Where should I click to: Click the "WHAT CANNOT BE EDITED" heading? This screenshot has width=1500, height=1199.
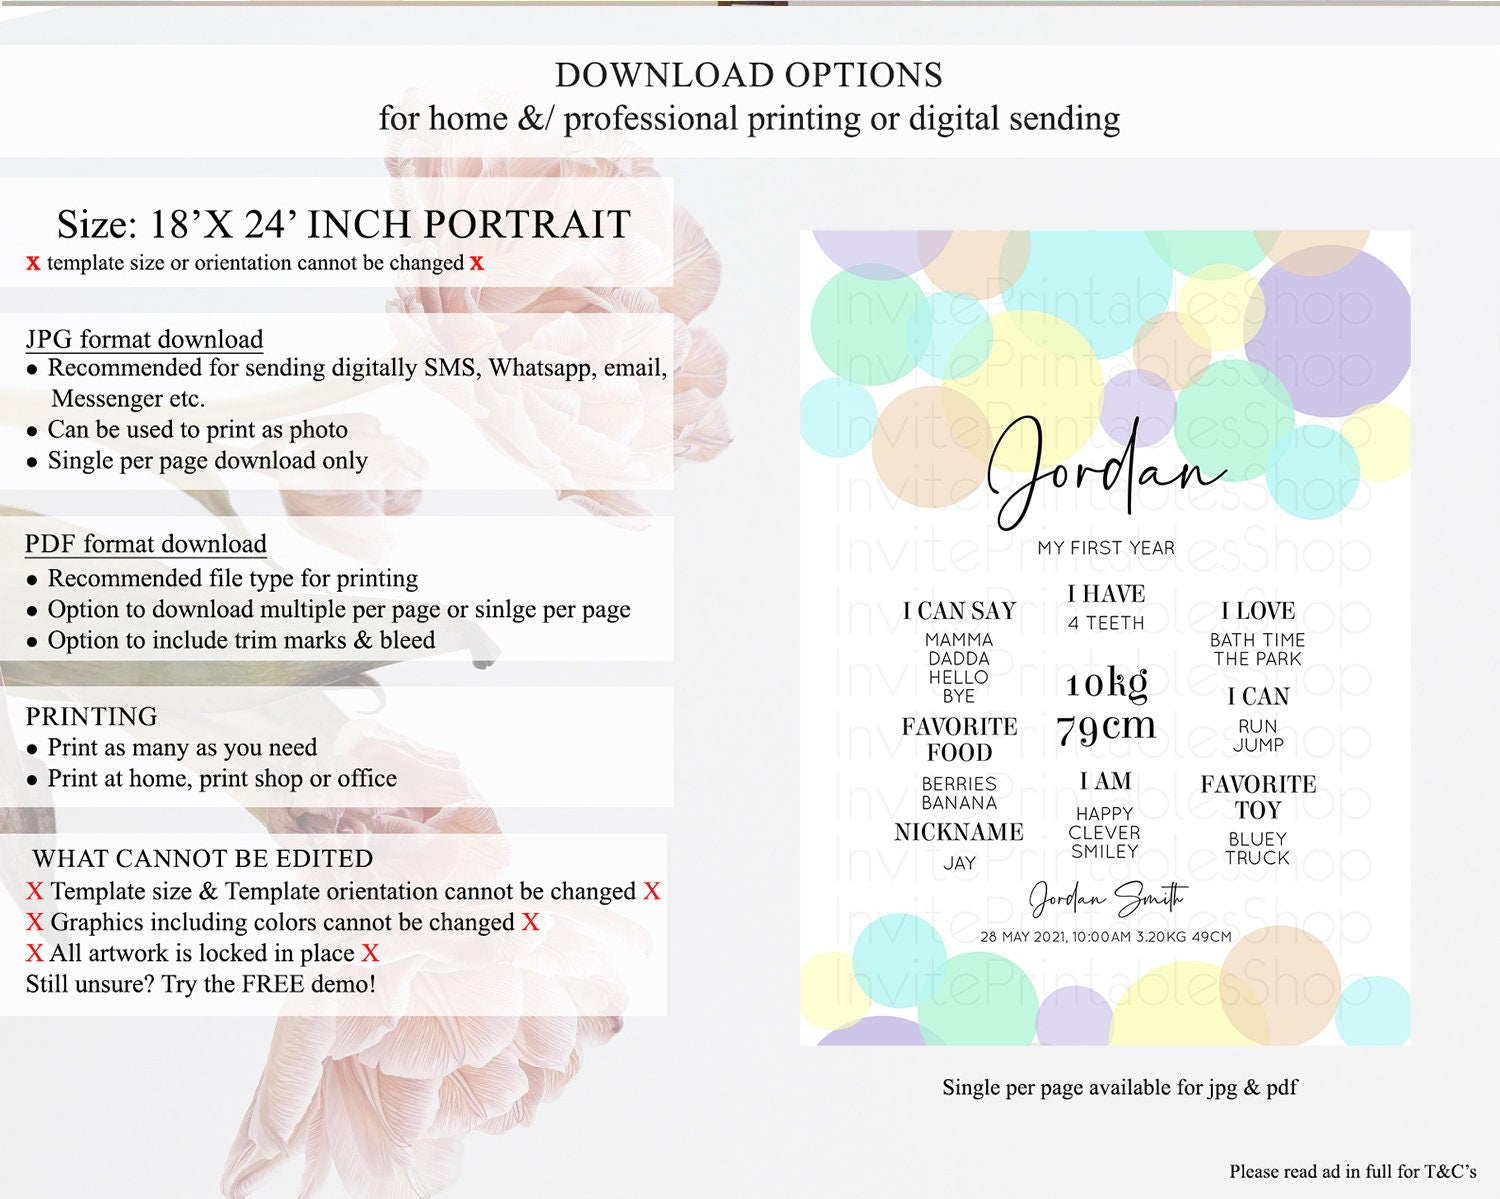(203, 859)
